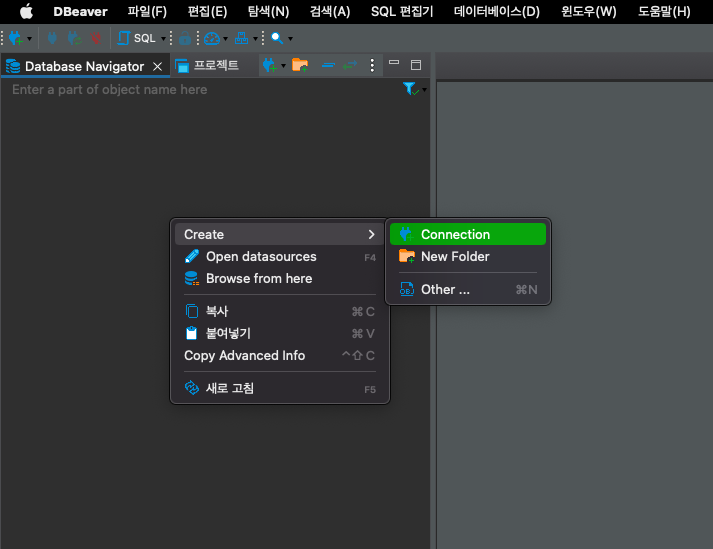Open the 도움말(H) menu

pyautogui.click(x=664, y=11)
